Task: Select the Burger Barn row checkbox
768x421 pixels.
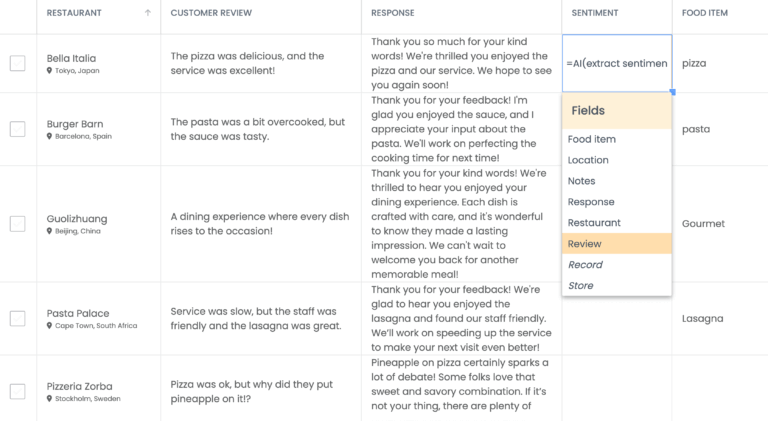Action: click(x=18, y=129)
